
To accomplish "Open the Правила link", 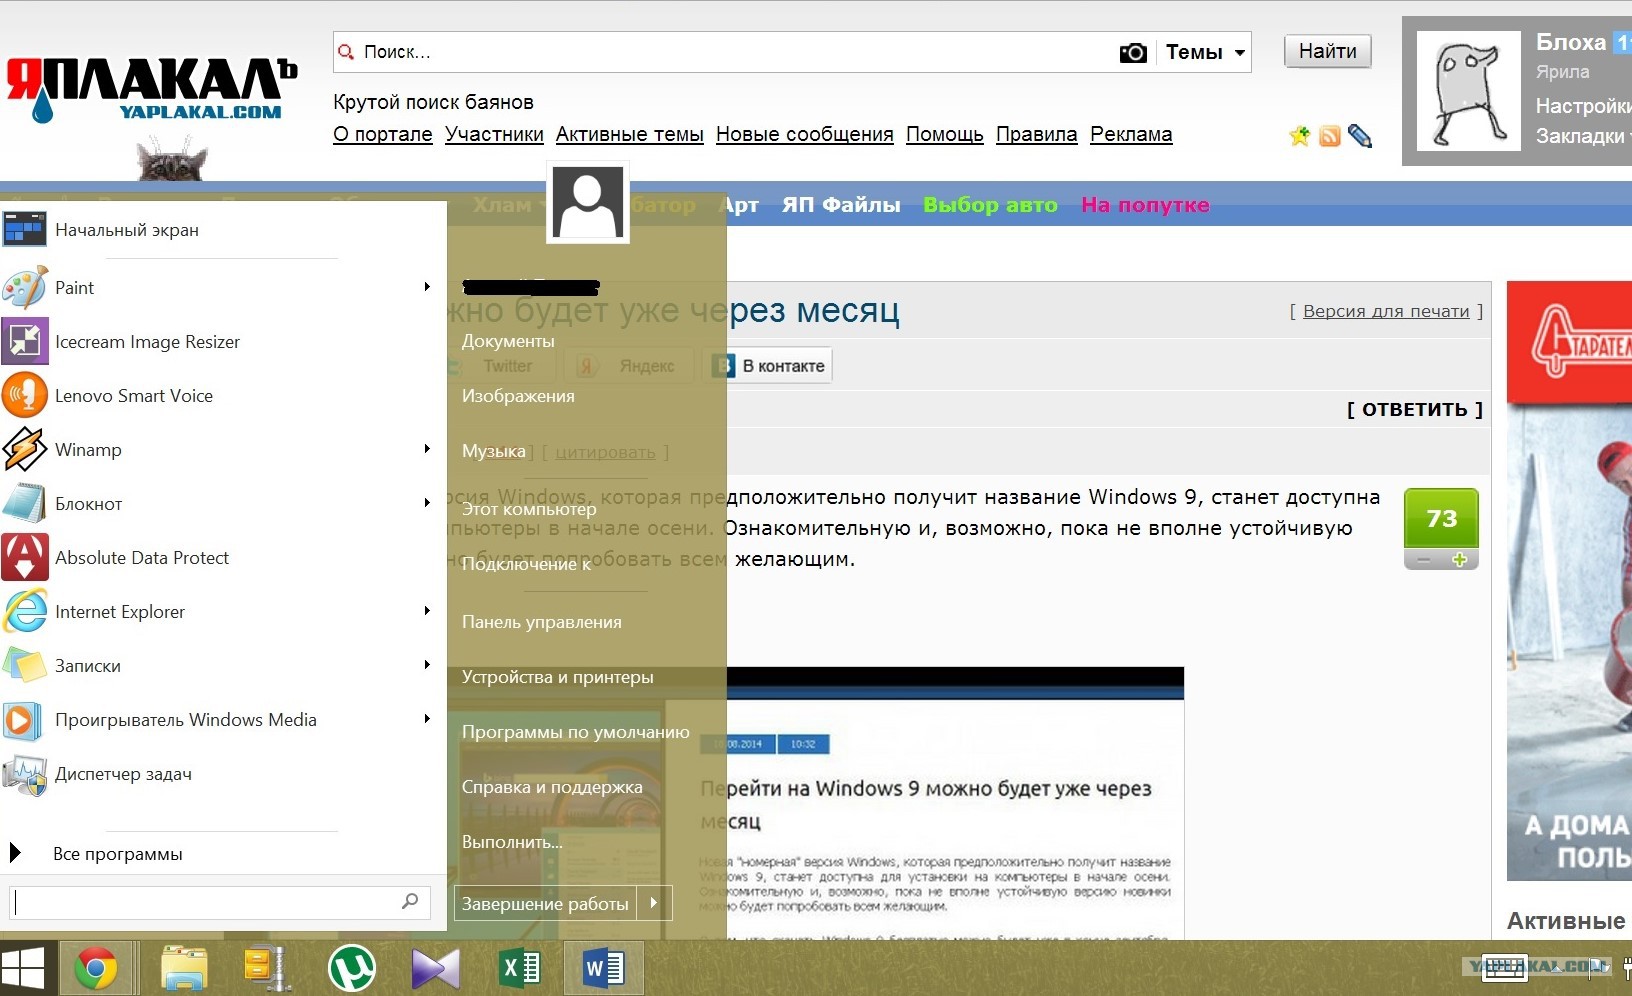I will point(1037,134).
